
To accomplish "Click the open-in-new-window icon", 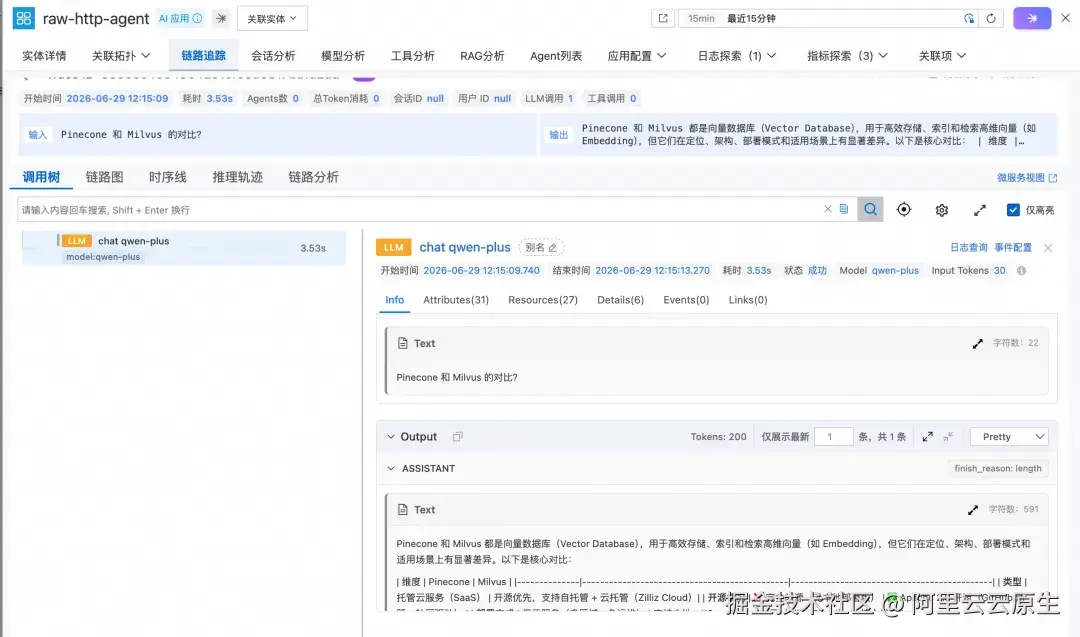I will point(663,19).
